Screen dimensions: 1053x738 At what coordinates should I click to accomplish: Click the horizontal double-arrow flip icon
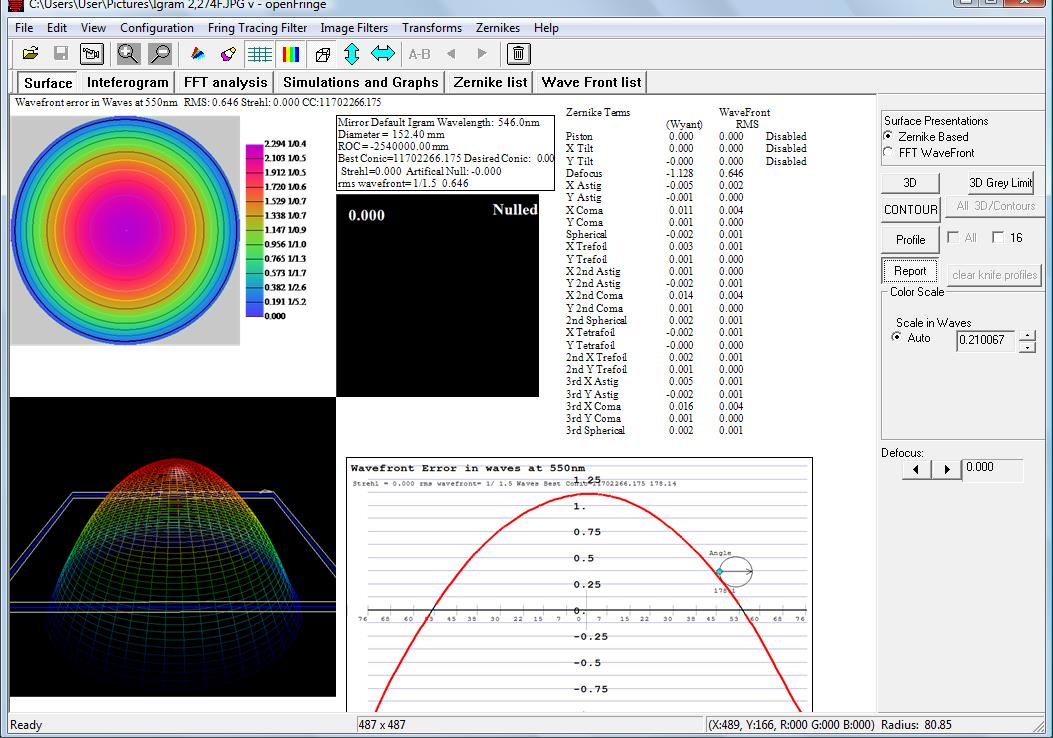(383, 54)
